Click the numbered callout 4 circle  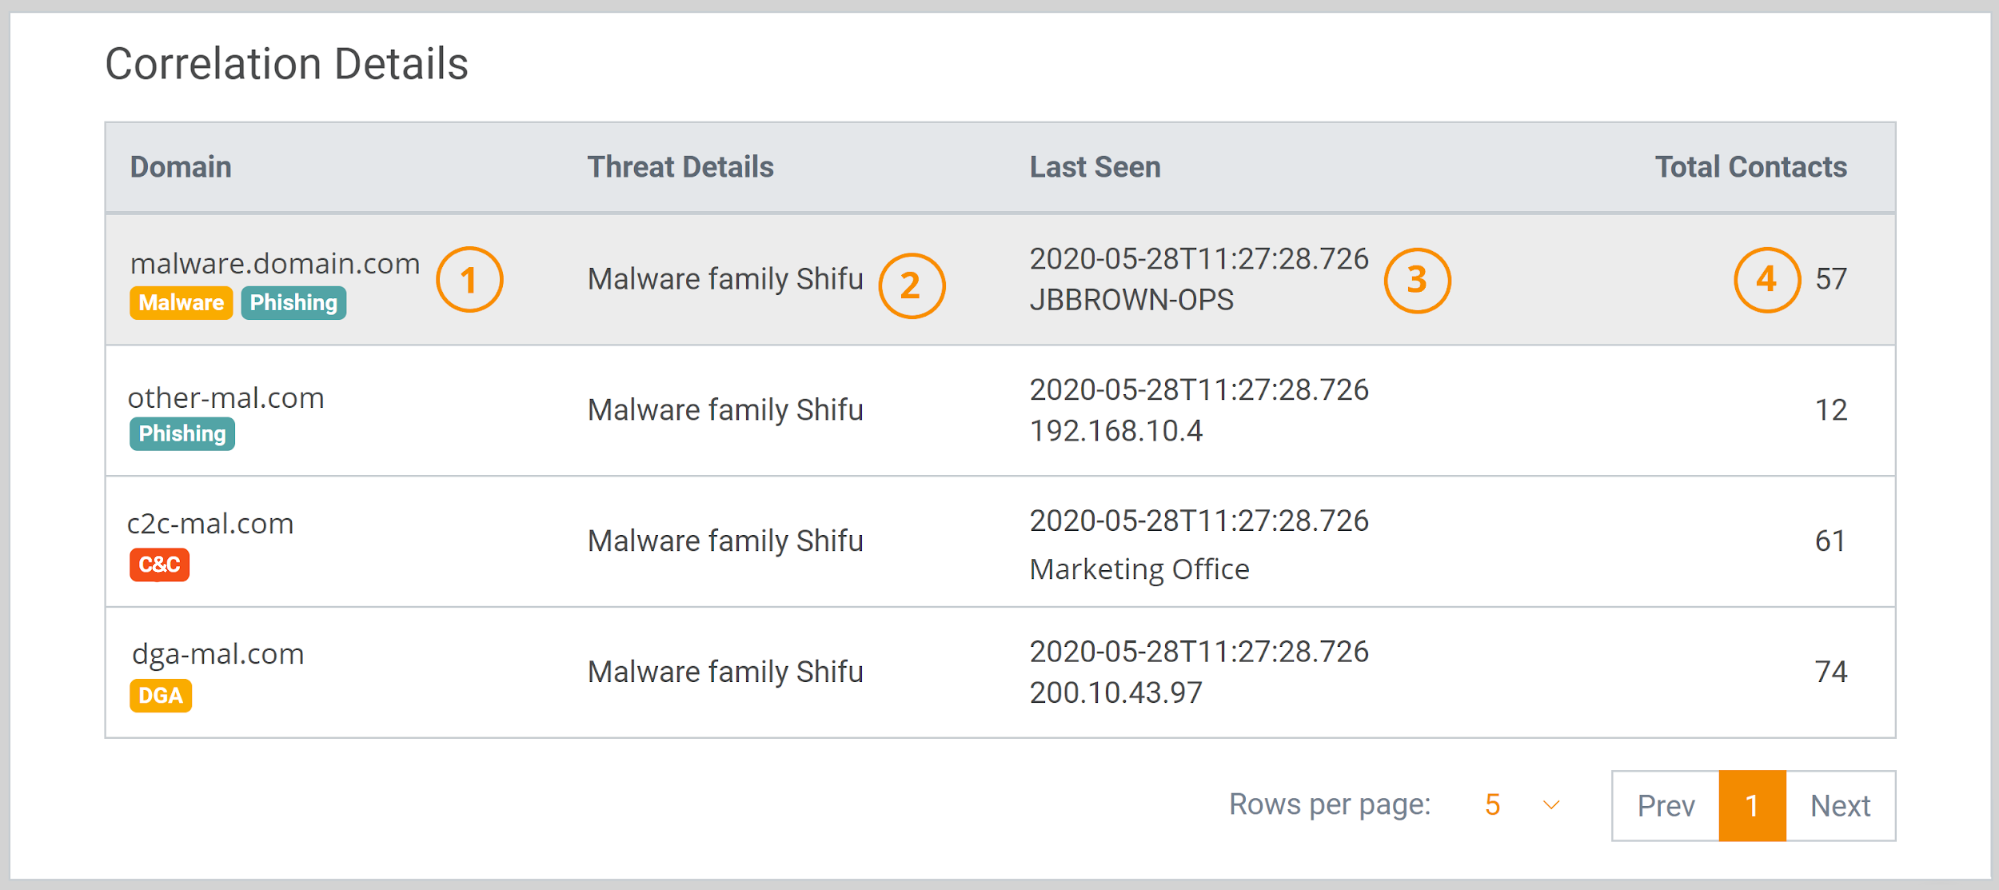pyautogui.click(x=1766, y=280)
